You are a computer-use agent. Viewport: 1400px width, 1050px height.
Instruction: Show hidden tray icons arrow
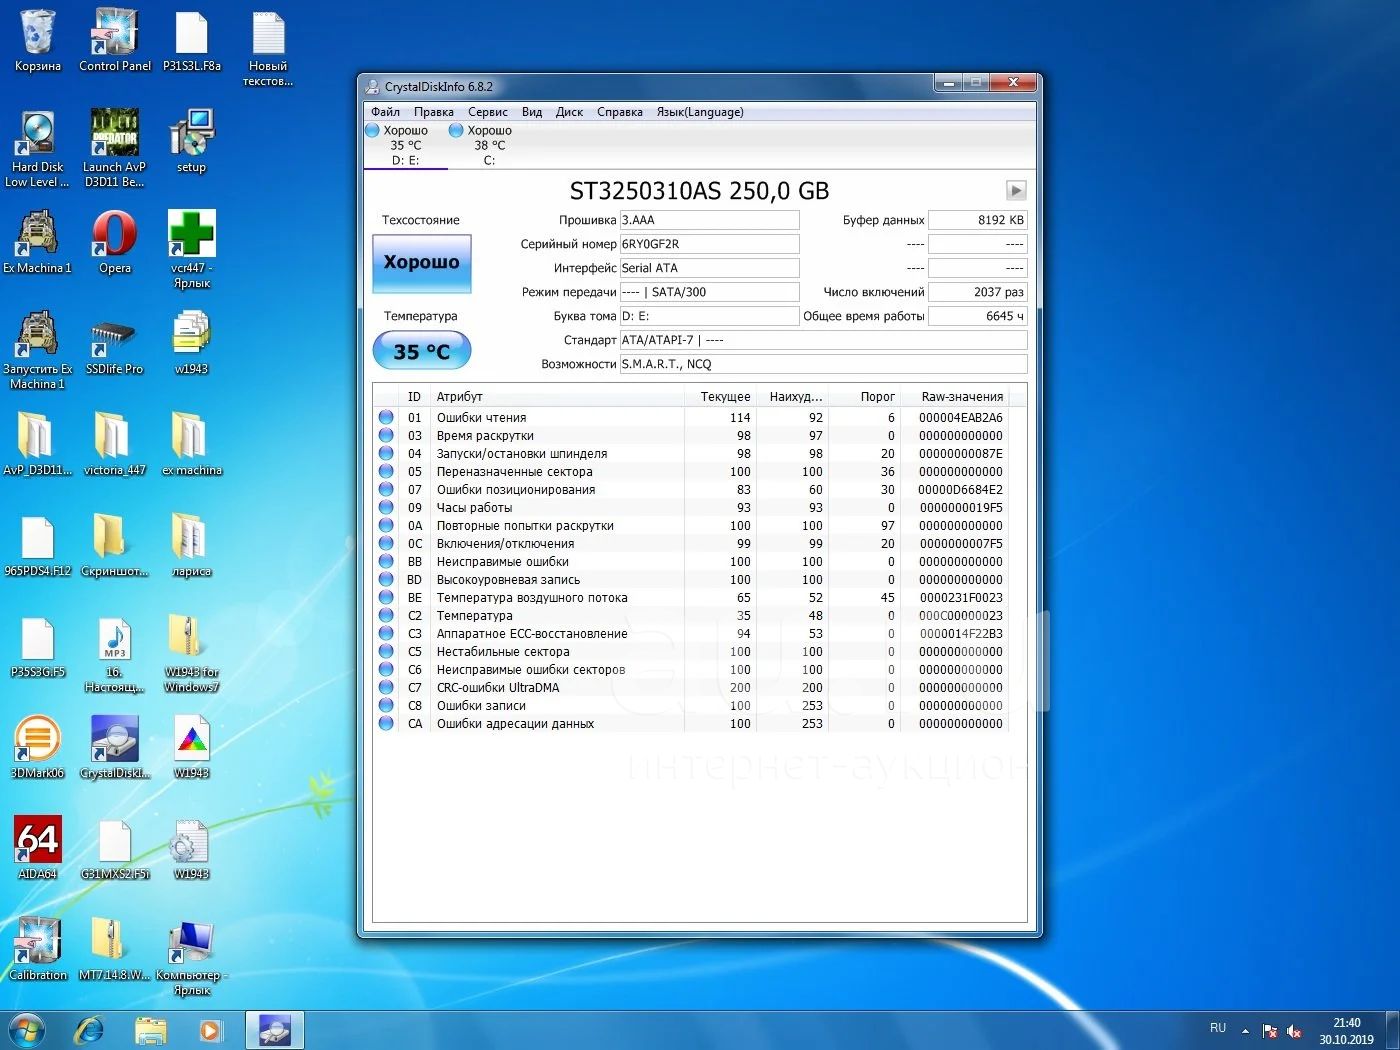coord(1245,1030)
